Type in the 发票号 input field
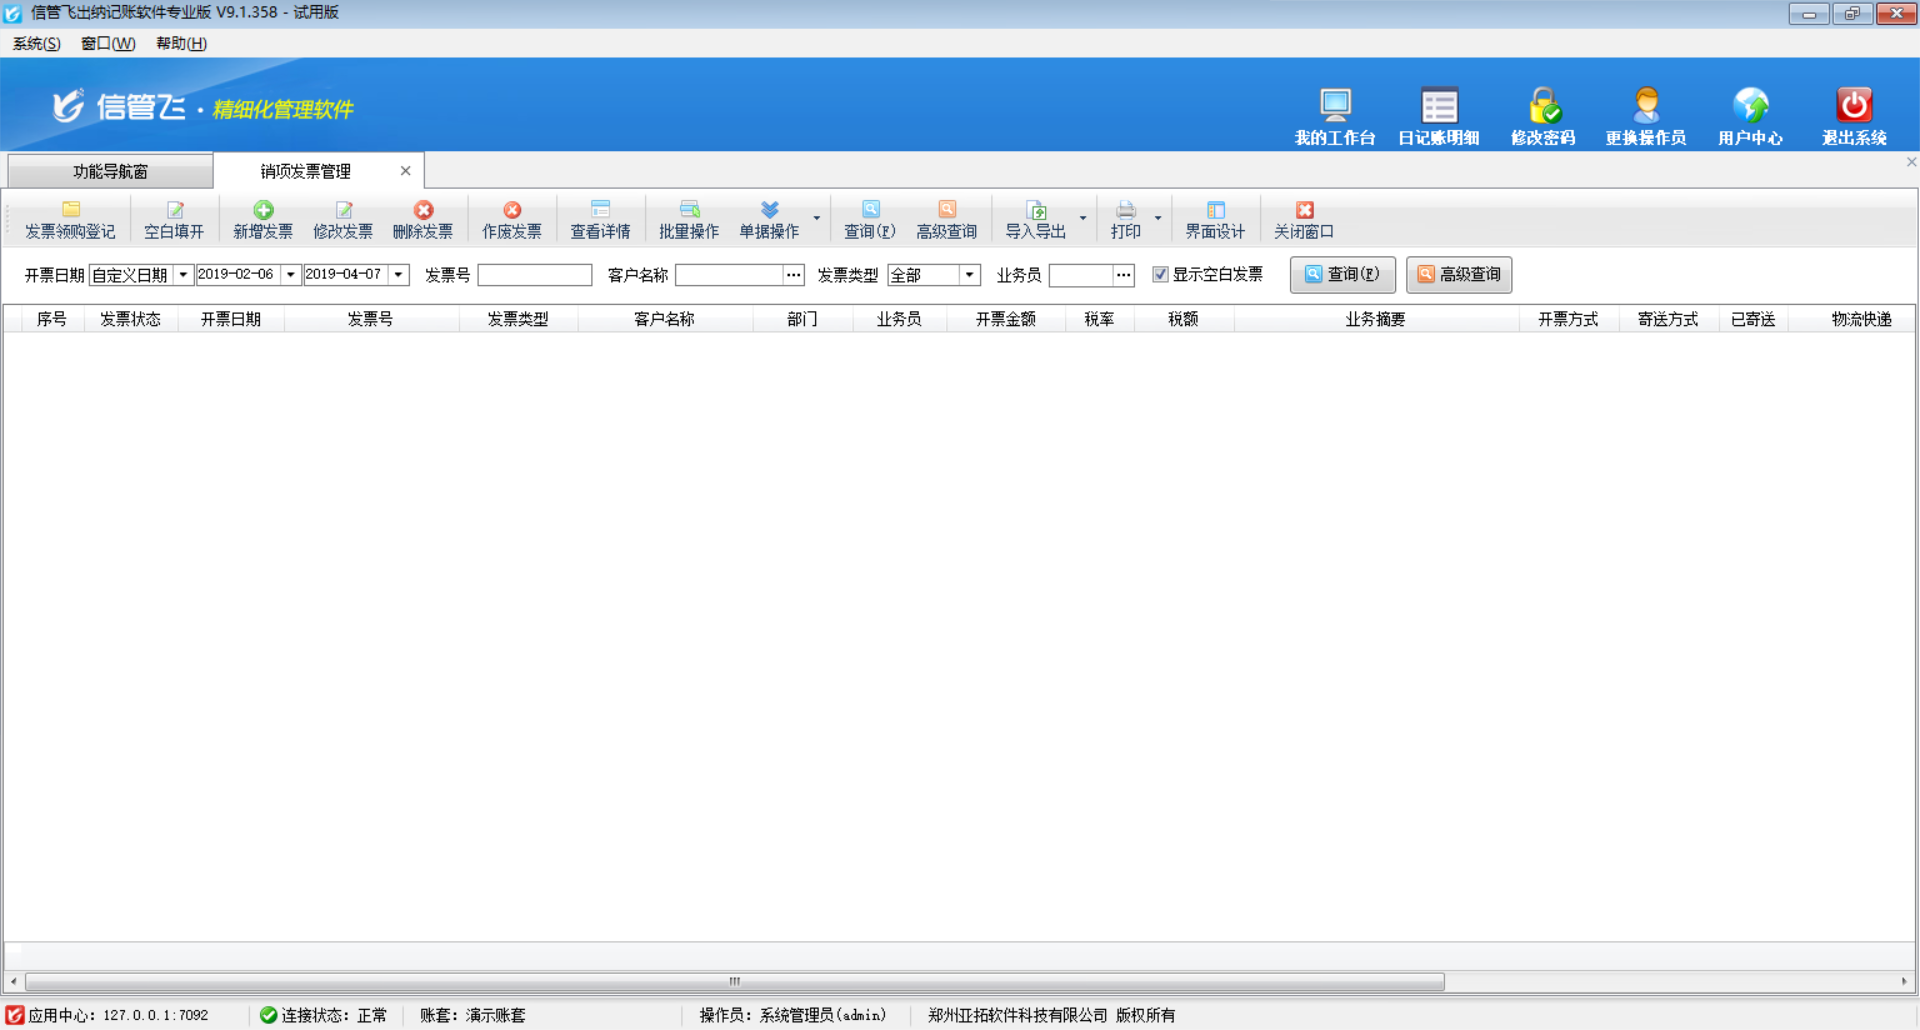Image resolution: width=1920 pixels, height=1030 pixels. pos(535,274)
